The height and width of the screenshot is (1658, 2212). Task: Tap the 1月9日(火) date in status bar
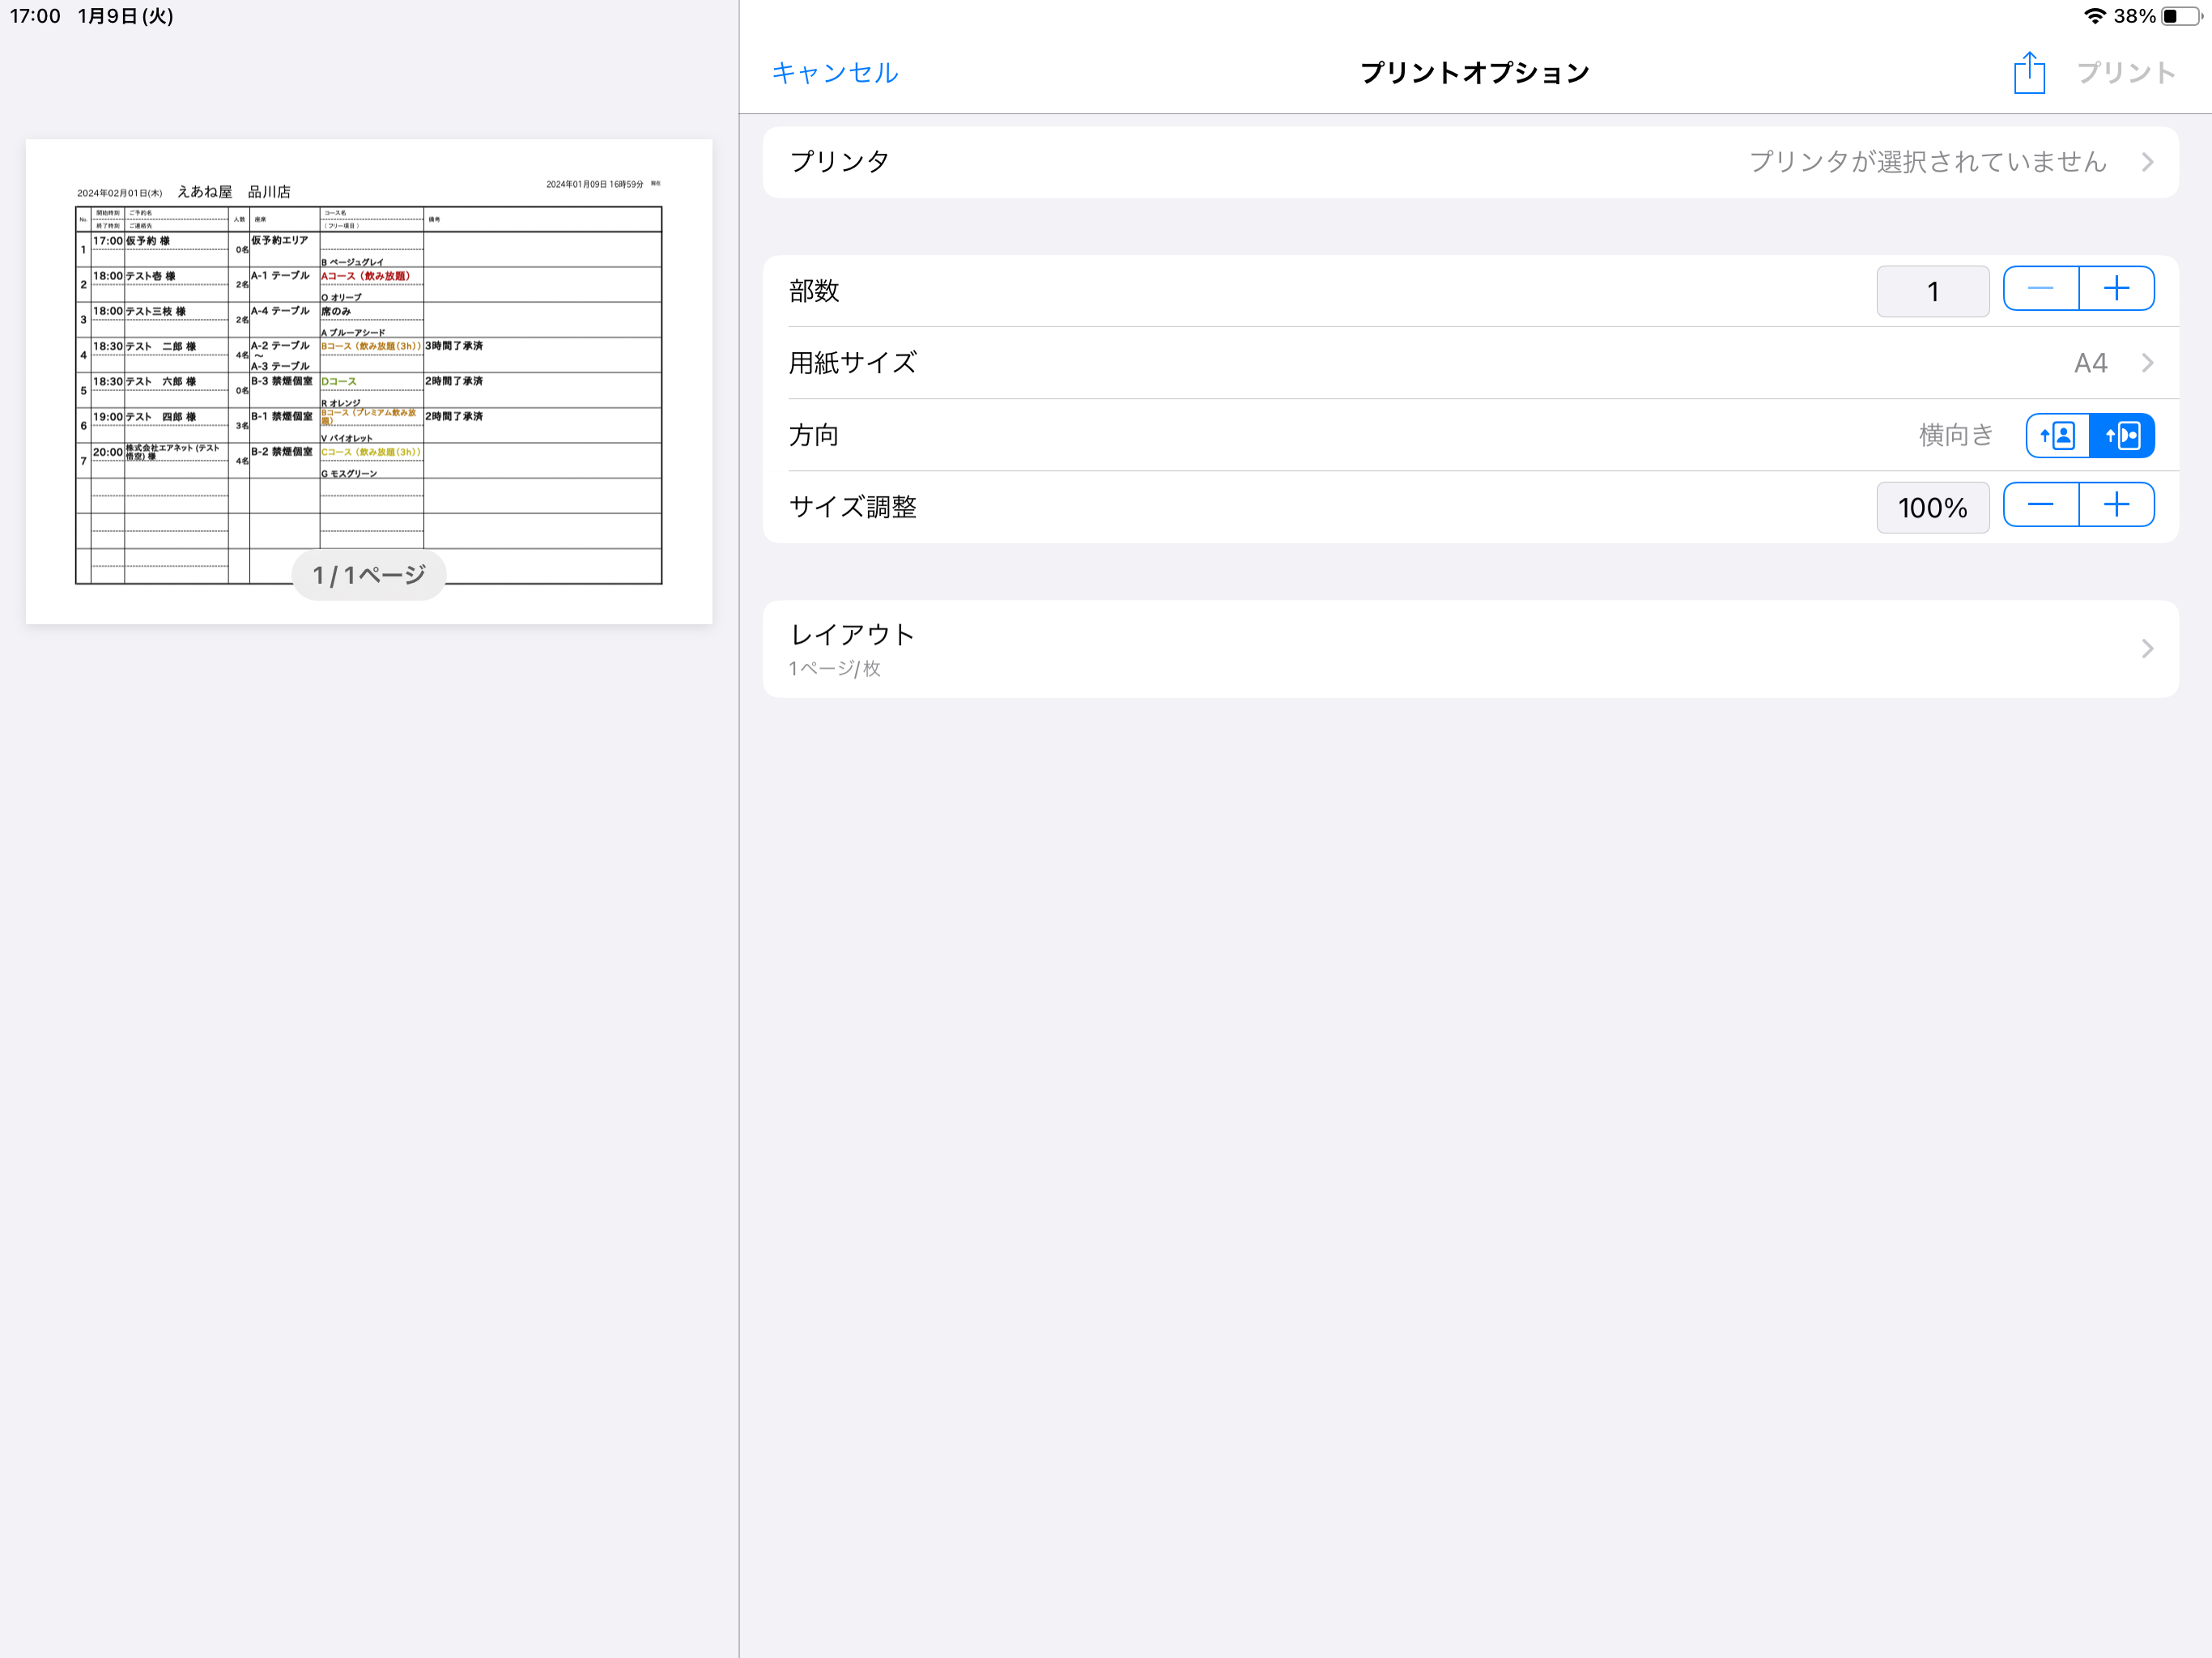[126, 16]
